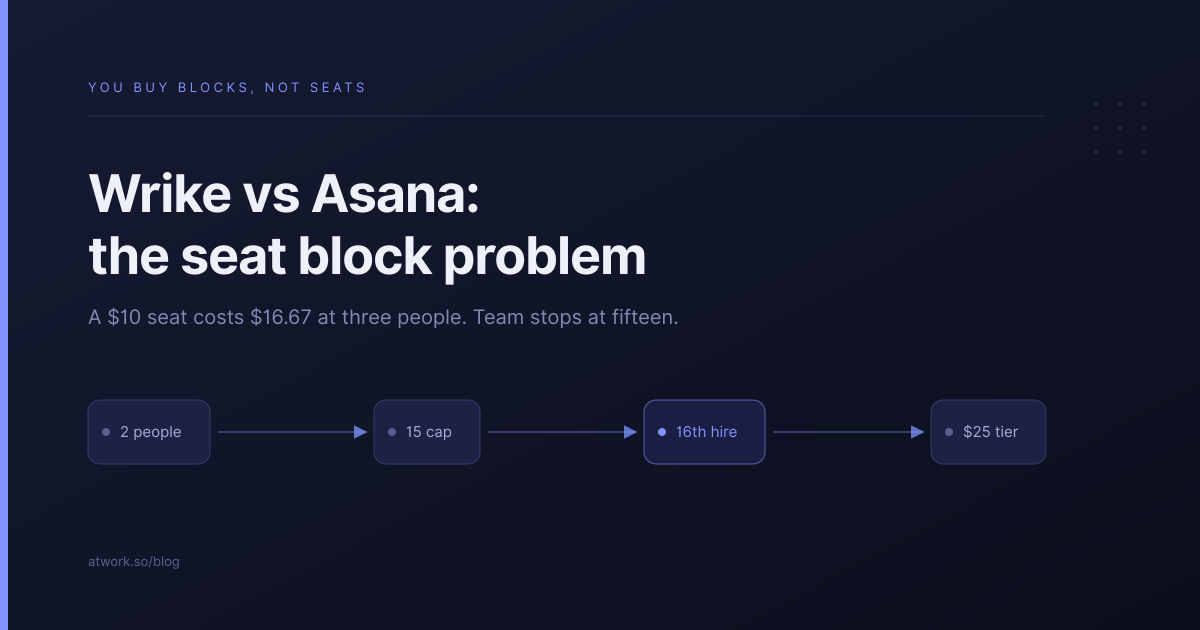Viewport: 1200px width, 630px height.
Task: Click arrowhead pointing to 16th hire box
Action: pos(631,432)
